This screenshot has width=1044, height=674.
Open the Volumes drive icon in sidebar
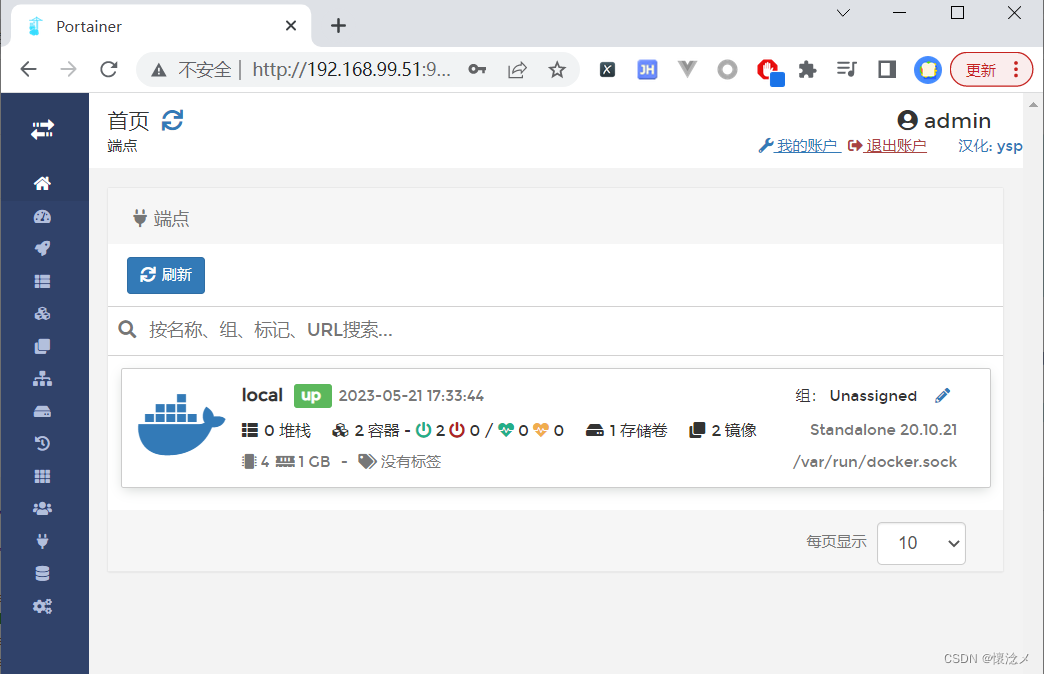click(x=42, y=411)
